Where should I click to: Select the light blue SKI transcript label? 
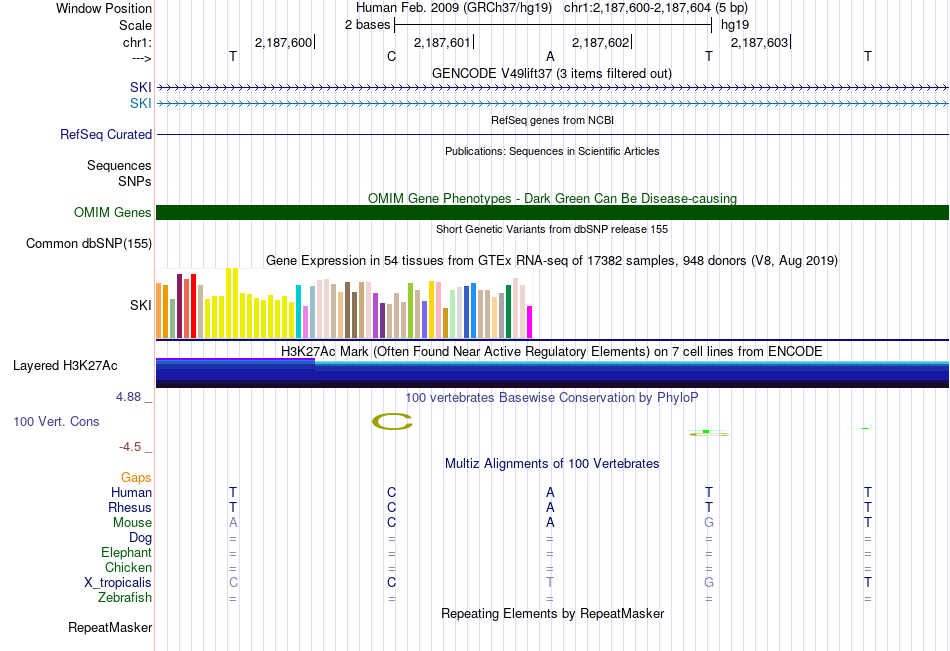pos(141,103)
